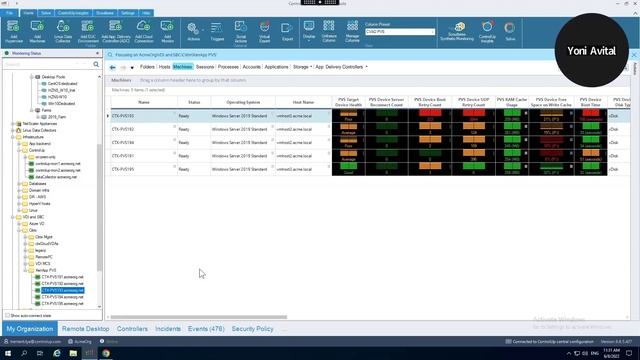Open Scoutbees Synthetic Monitoring
The height and width of the screenshot is (360, 640).
coord(457,31)
